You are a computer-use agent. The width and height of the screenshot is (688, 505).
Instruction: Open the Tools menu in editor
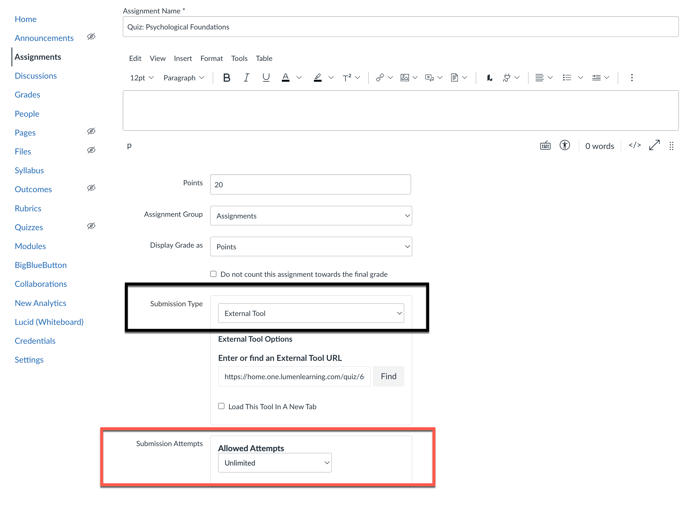click(239, 58)
